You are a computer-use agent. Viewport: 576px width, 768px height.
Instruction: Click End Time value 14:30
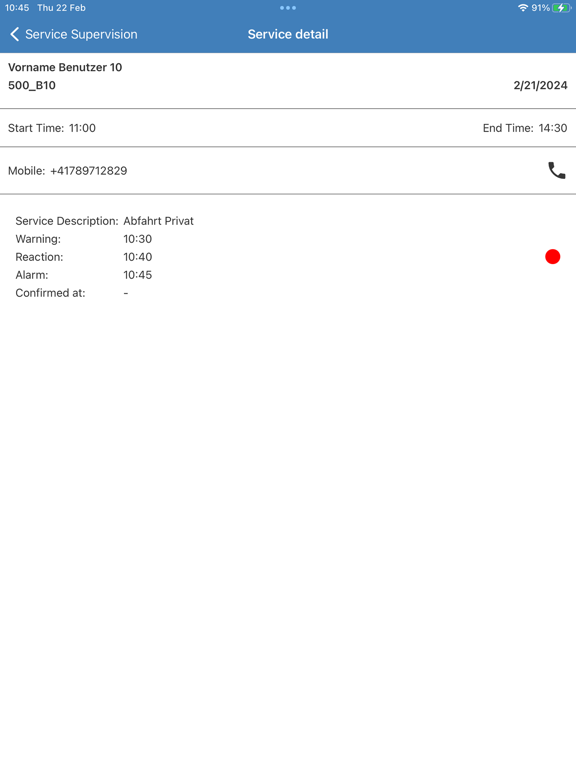point(553,128)
